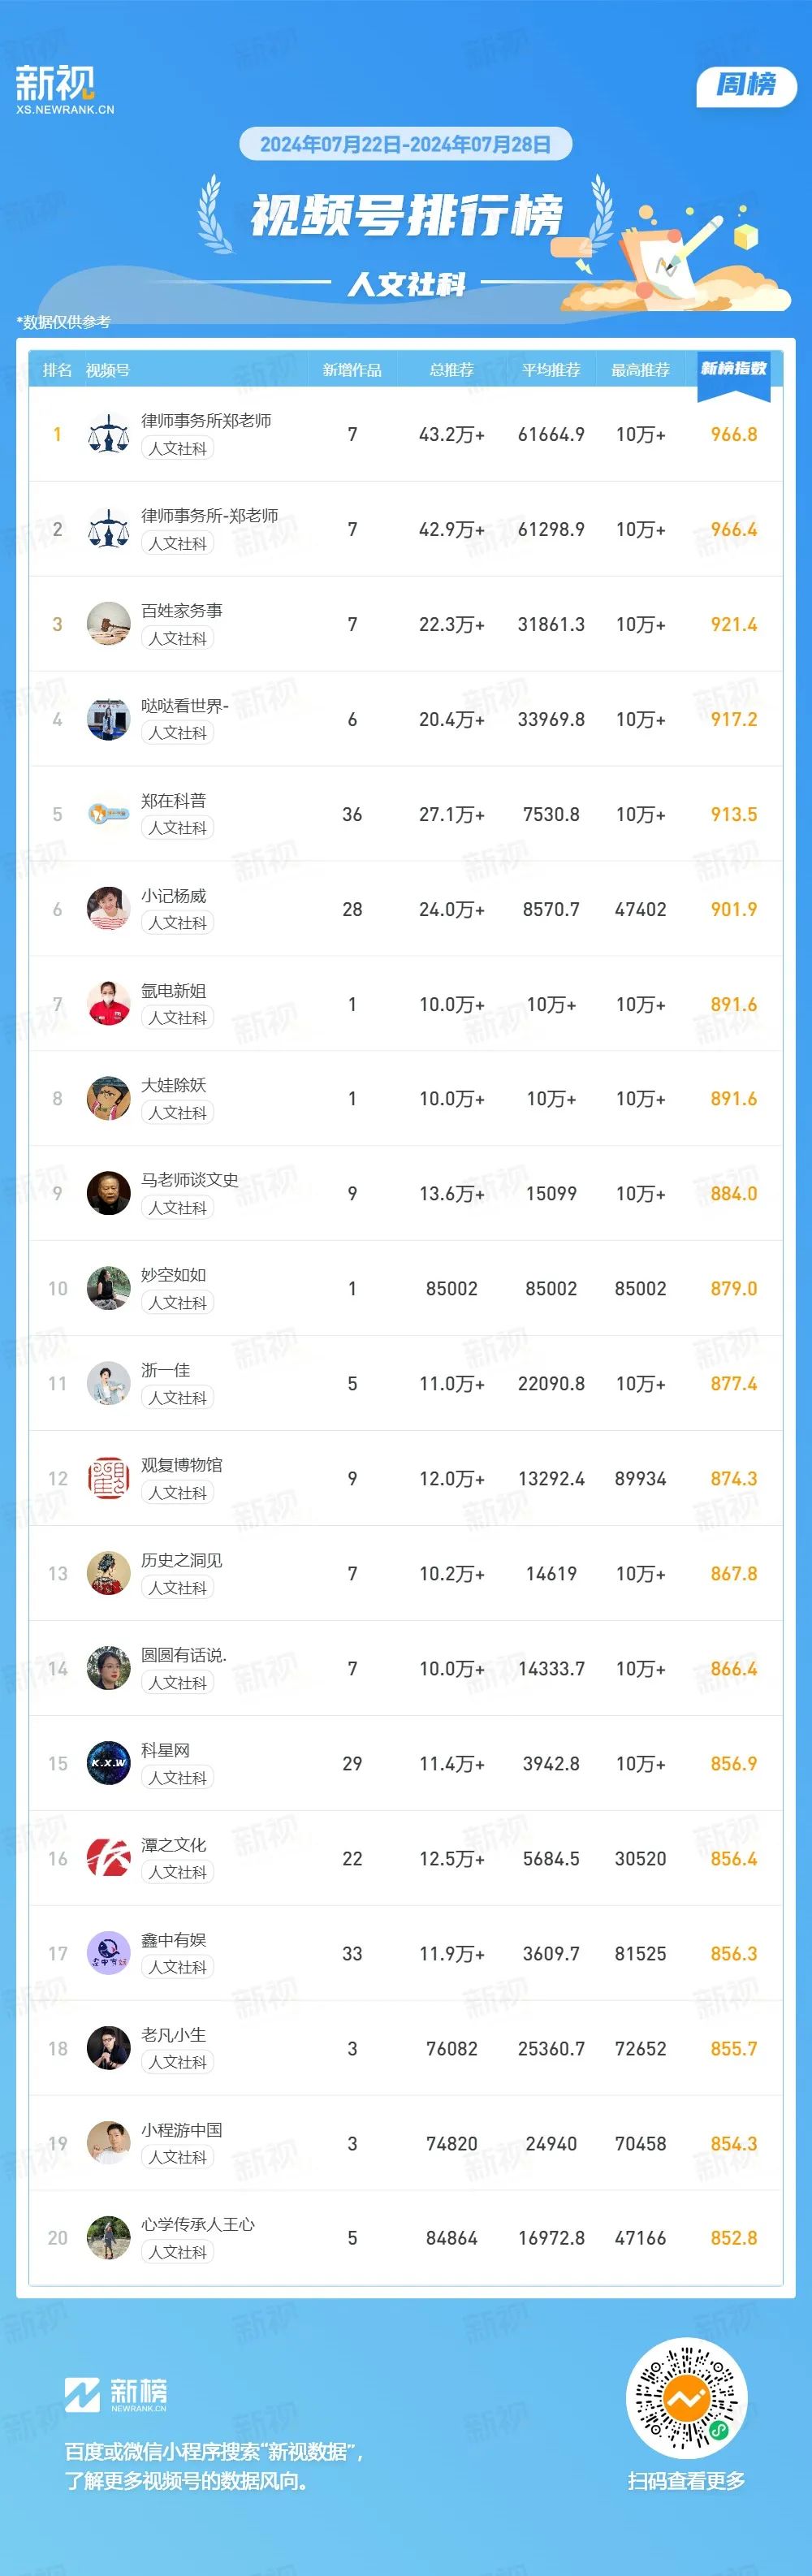Open the 马老师谈文史 account name
Viewport: 812px width, 2576px height.
(190, 1180)
